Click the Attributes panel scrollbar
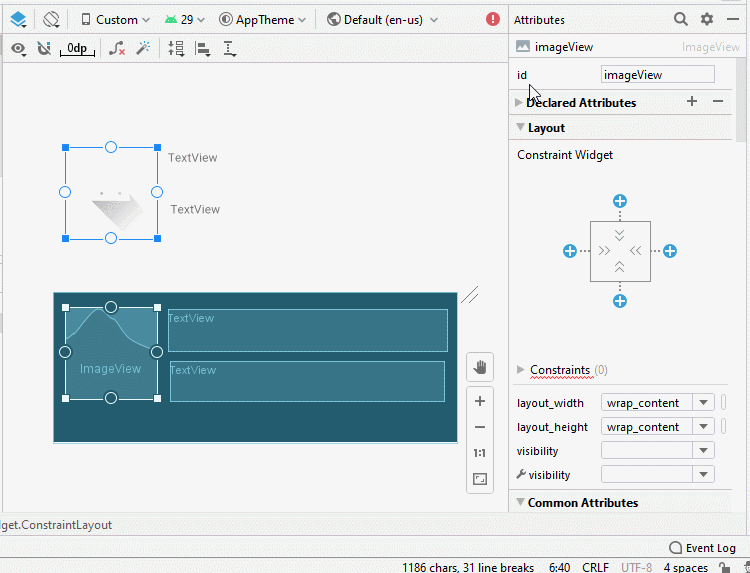This screenshot has width=750, height=573. coord(741,98)
